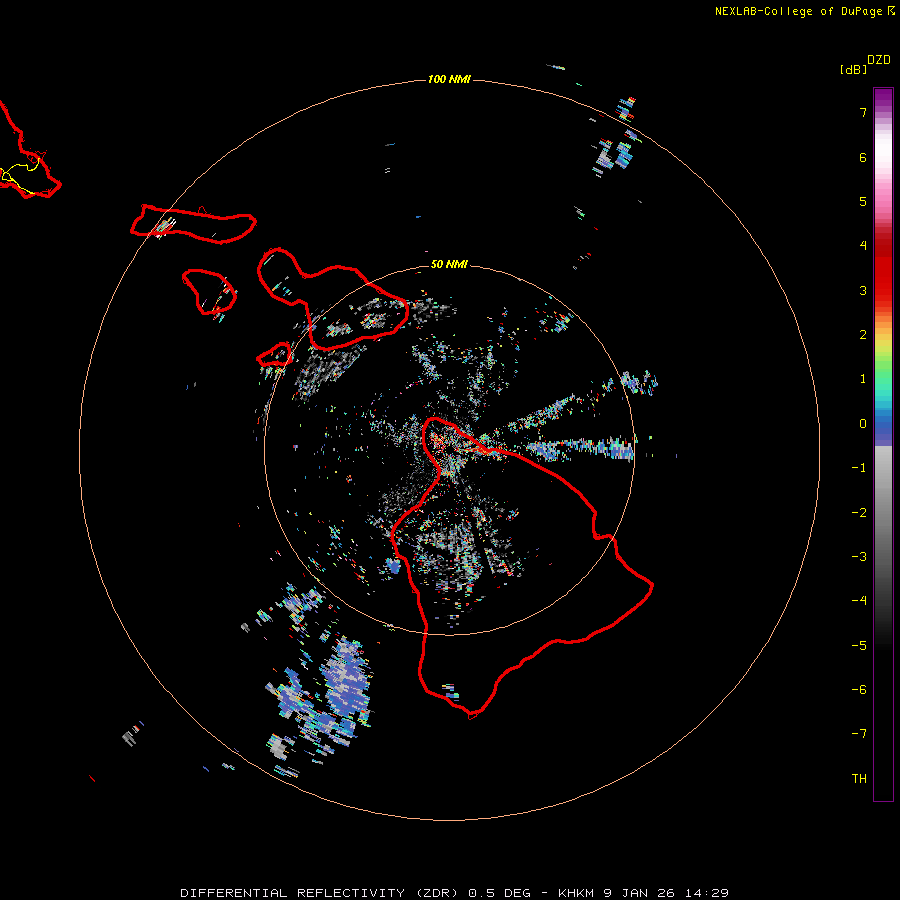
Task: Click the '7' value on color scale
Action: [x=863, y=112]
